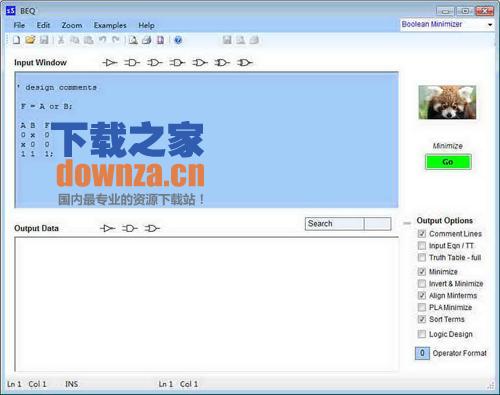The image size is (500, 395).
Task: Open the Examples menu
Action: (x=110, y=25)
